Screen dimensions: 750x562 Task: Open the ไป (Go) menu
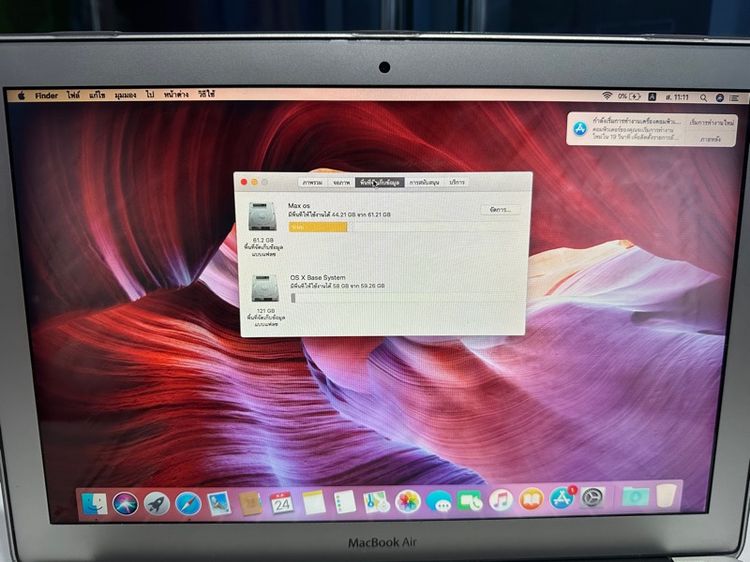[x=150, y=95]
